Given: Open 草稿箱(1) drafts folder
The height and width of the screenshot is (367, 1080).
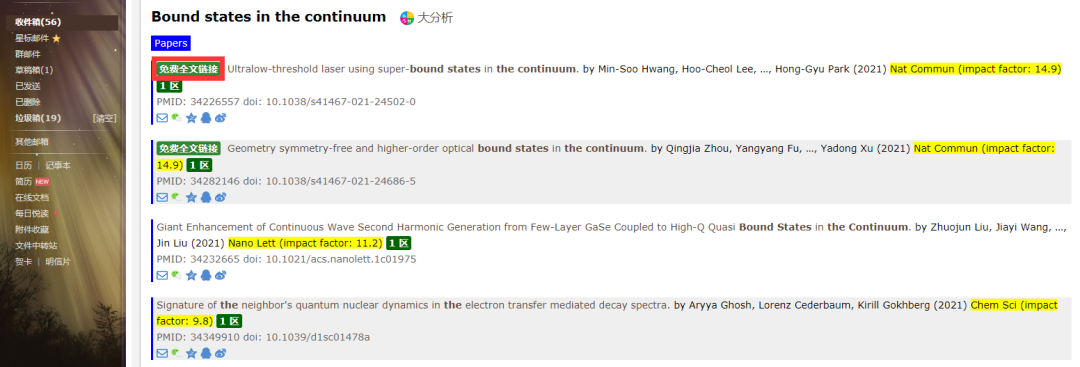Looking at the screenshot, I should pos(34,70).
